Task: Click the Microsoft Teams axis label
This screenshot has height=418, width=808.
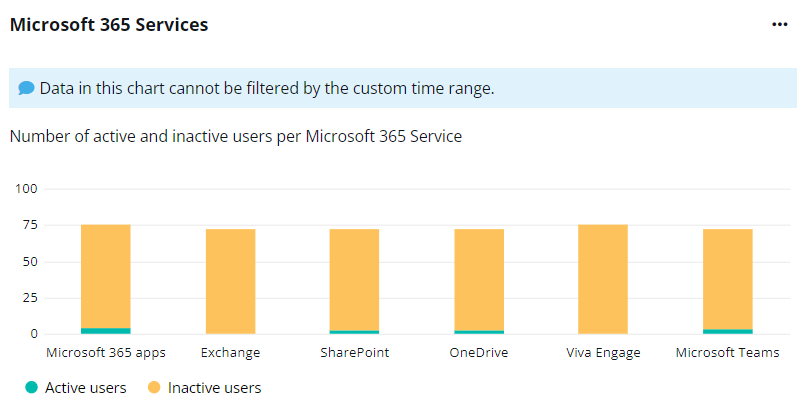Action: pos(728,353)
